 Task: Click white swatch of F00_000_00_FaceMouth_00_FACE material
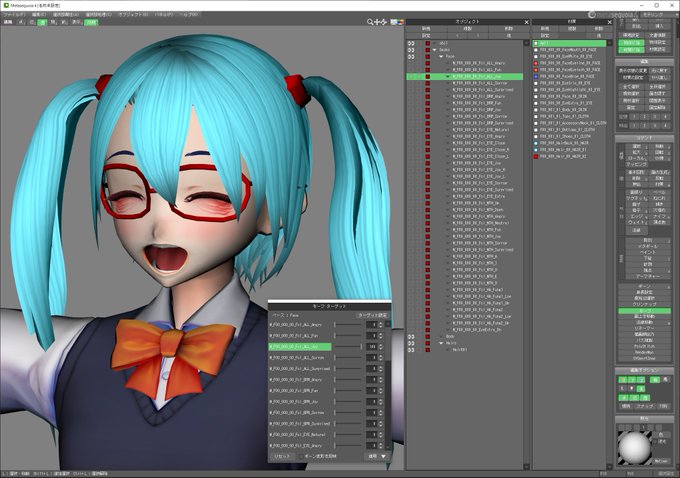[x=536, y=50]
